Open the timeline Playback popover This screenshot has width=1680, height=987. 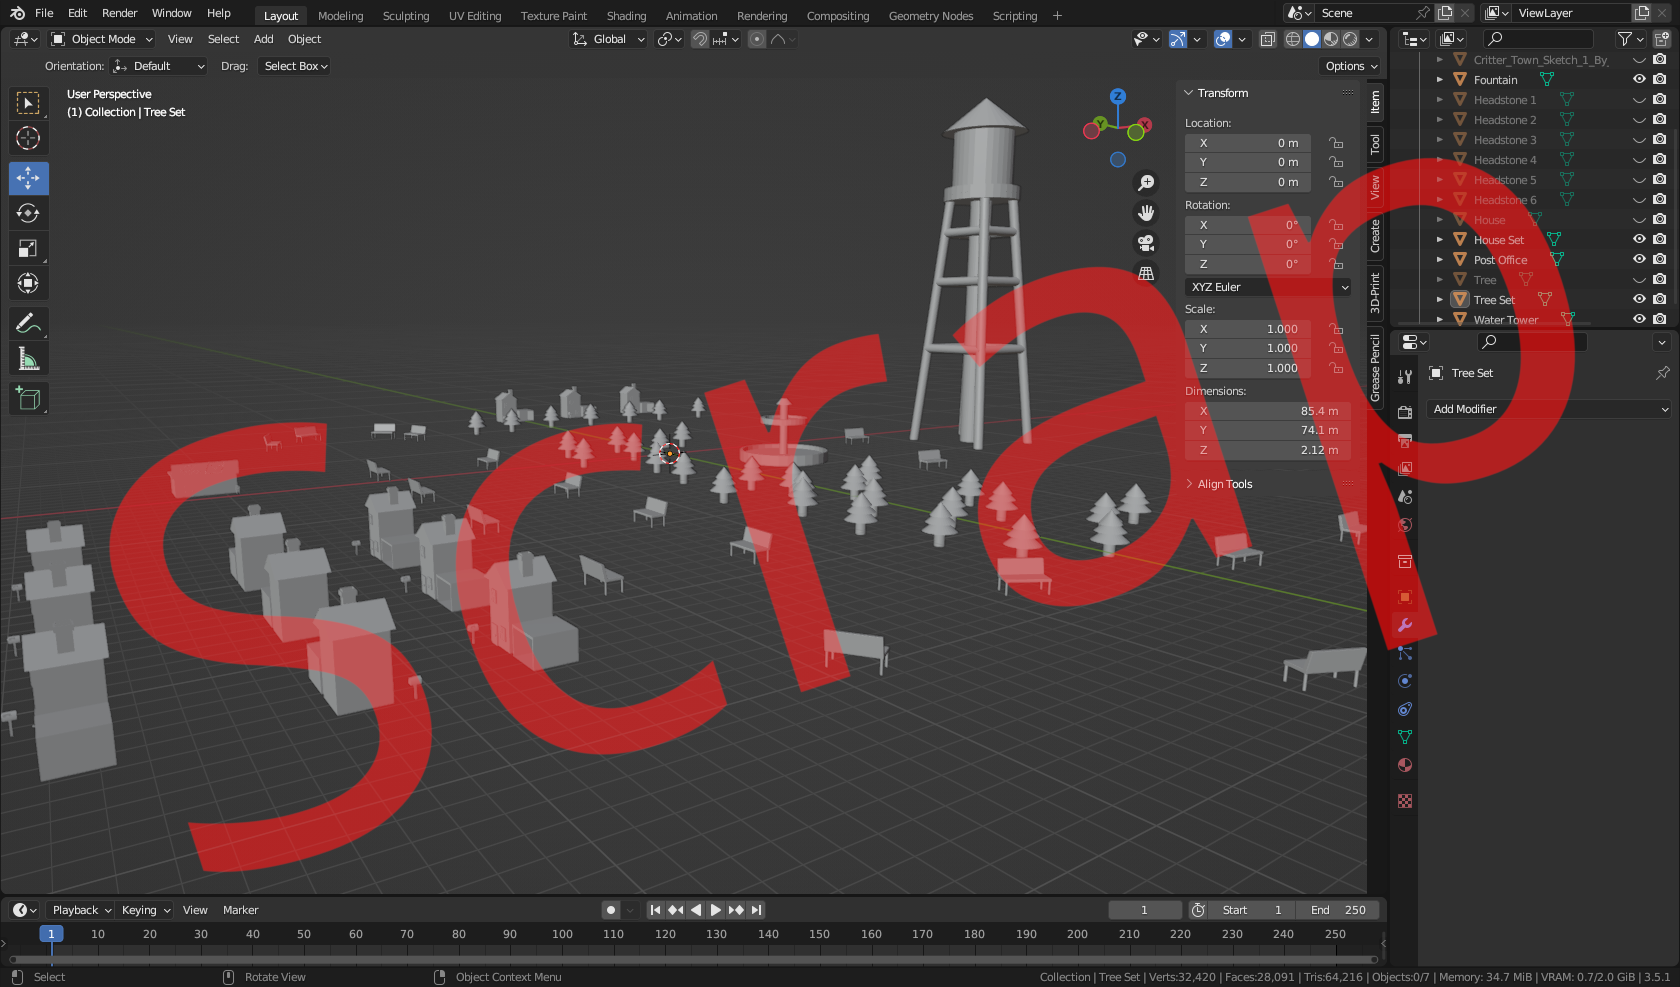pos(81,910)
